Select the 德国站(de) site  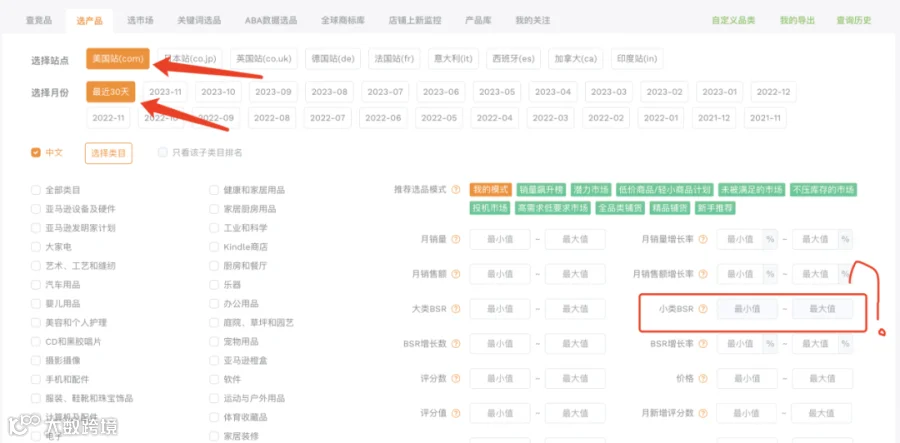[333, 59]
